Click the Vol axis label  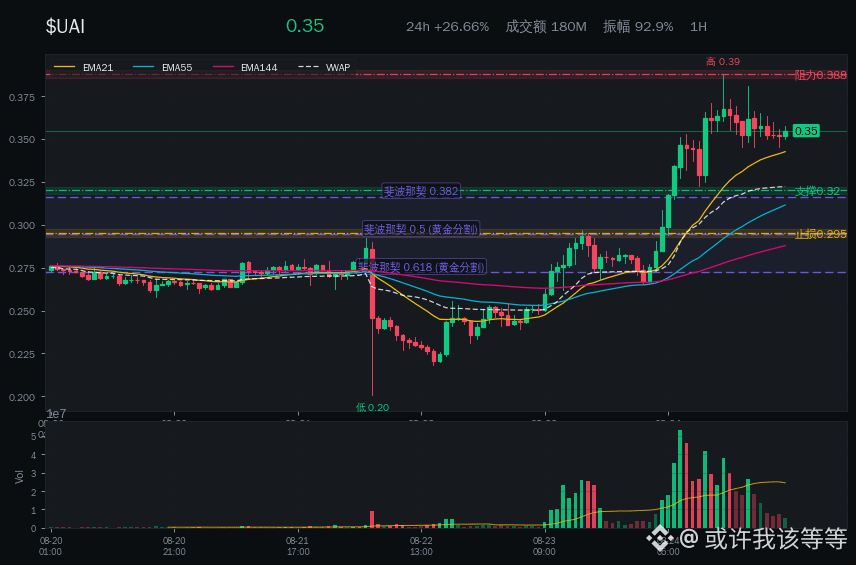[19, 477]
